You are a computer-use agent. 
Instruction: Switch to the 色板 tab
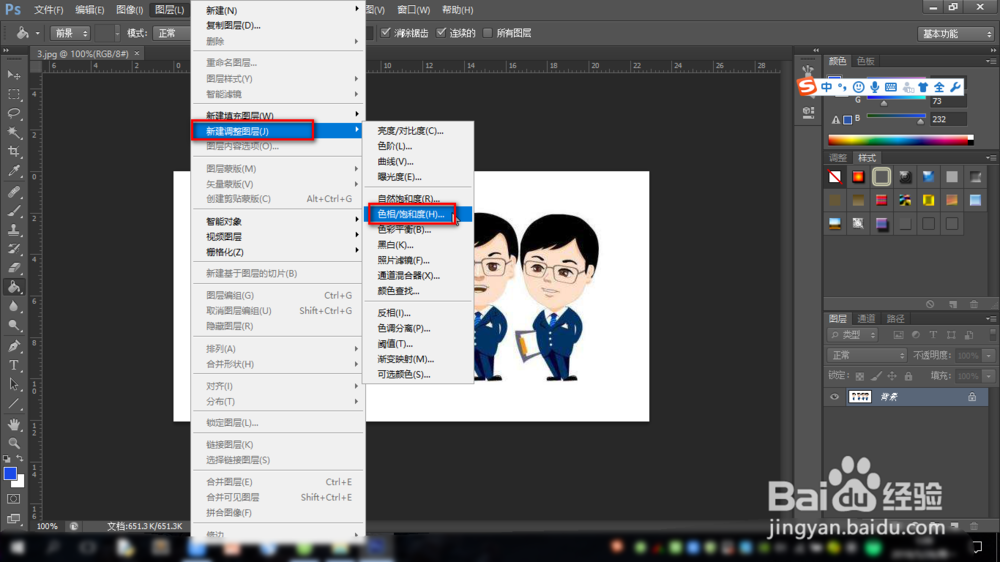pyautogui.click(x=865, y=61)
